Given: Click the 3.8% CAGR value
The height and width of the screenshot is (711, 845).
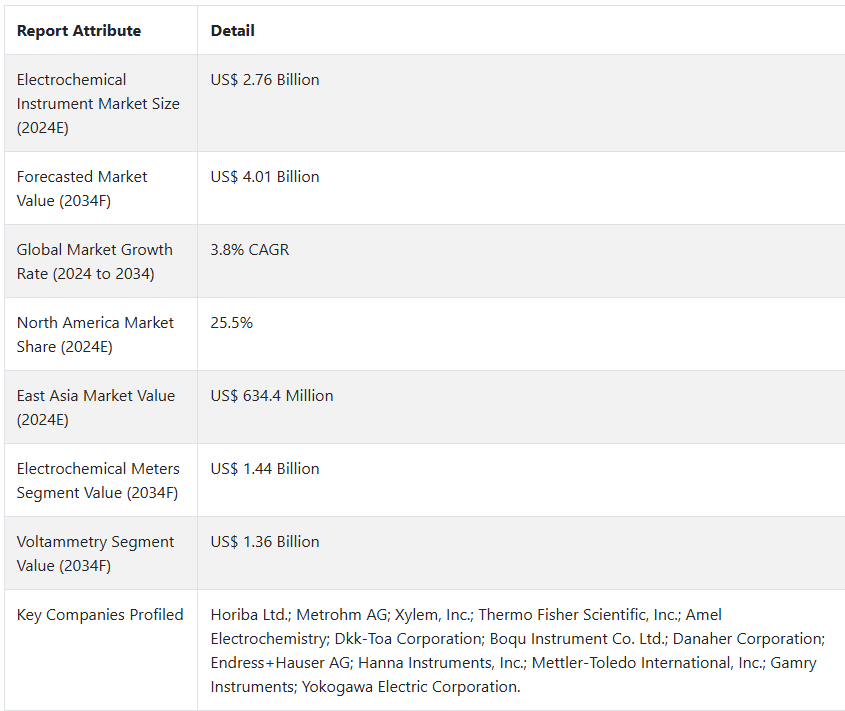Looking at the screenshot, I should 250,250.
